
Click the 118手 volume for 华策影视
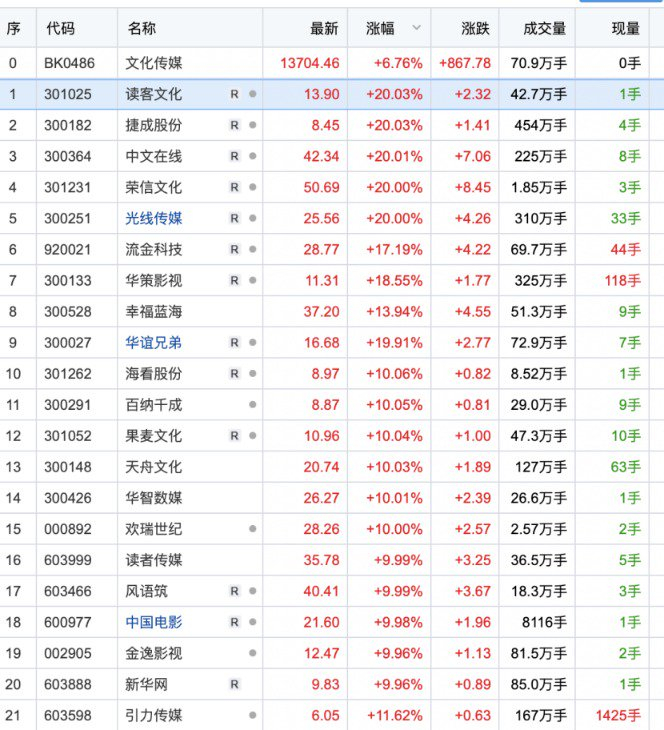pyautogui.click(x=623, y=280)
